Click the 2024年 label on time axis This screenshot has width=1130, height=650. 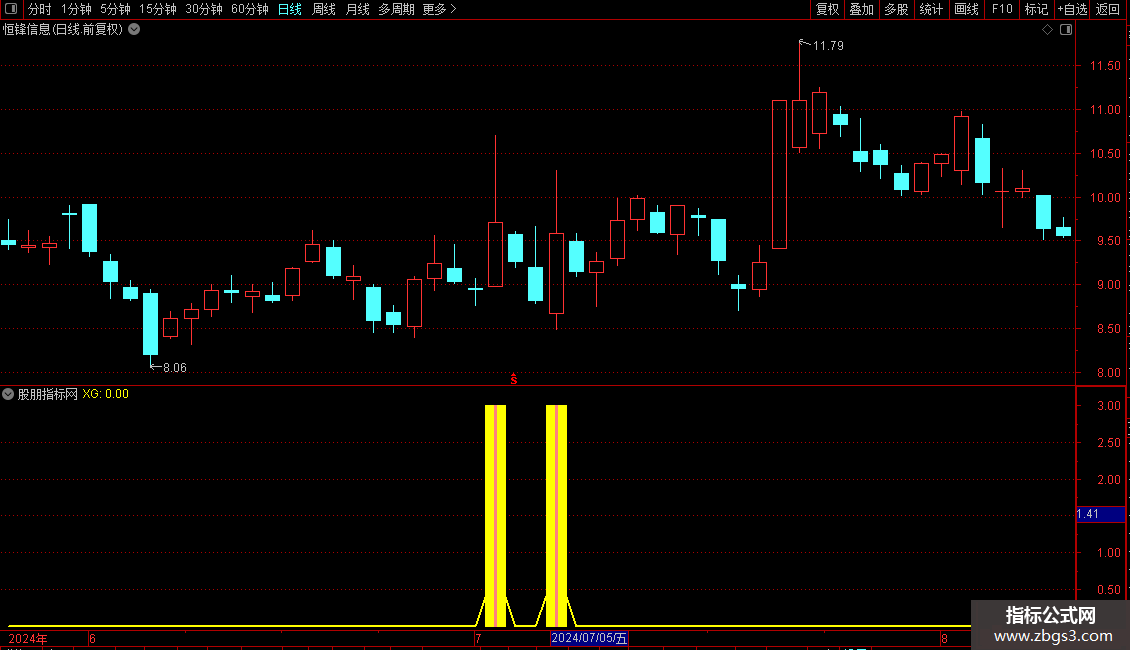click(x=28, y=638)
